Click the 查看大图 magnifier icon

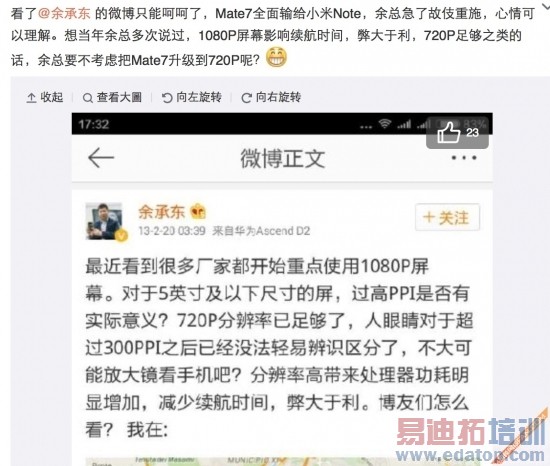(x=87, y=98)
